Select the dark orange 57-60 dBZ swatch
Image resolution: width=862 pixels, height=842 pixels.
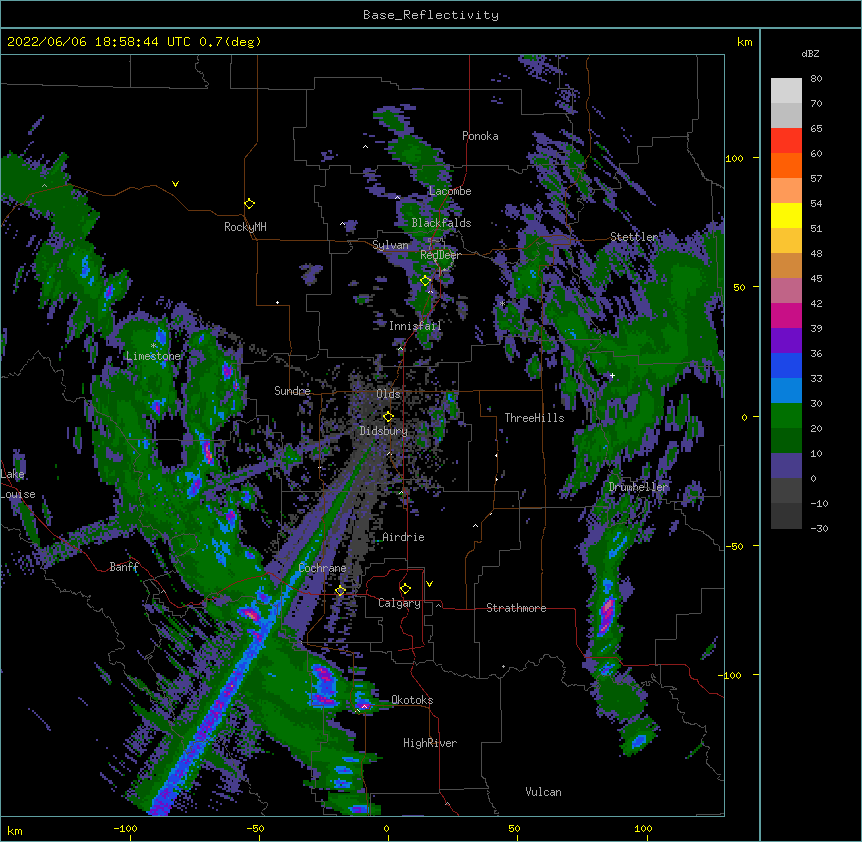coord(786,165)
